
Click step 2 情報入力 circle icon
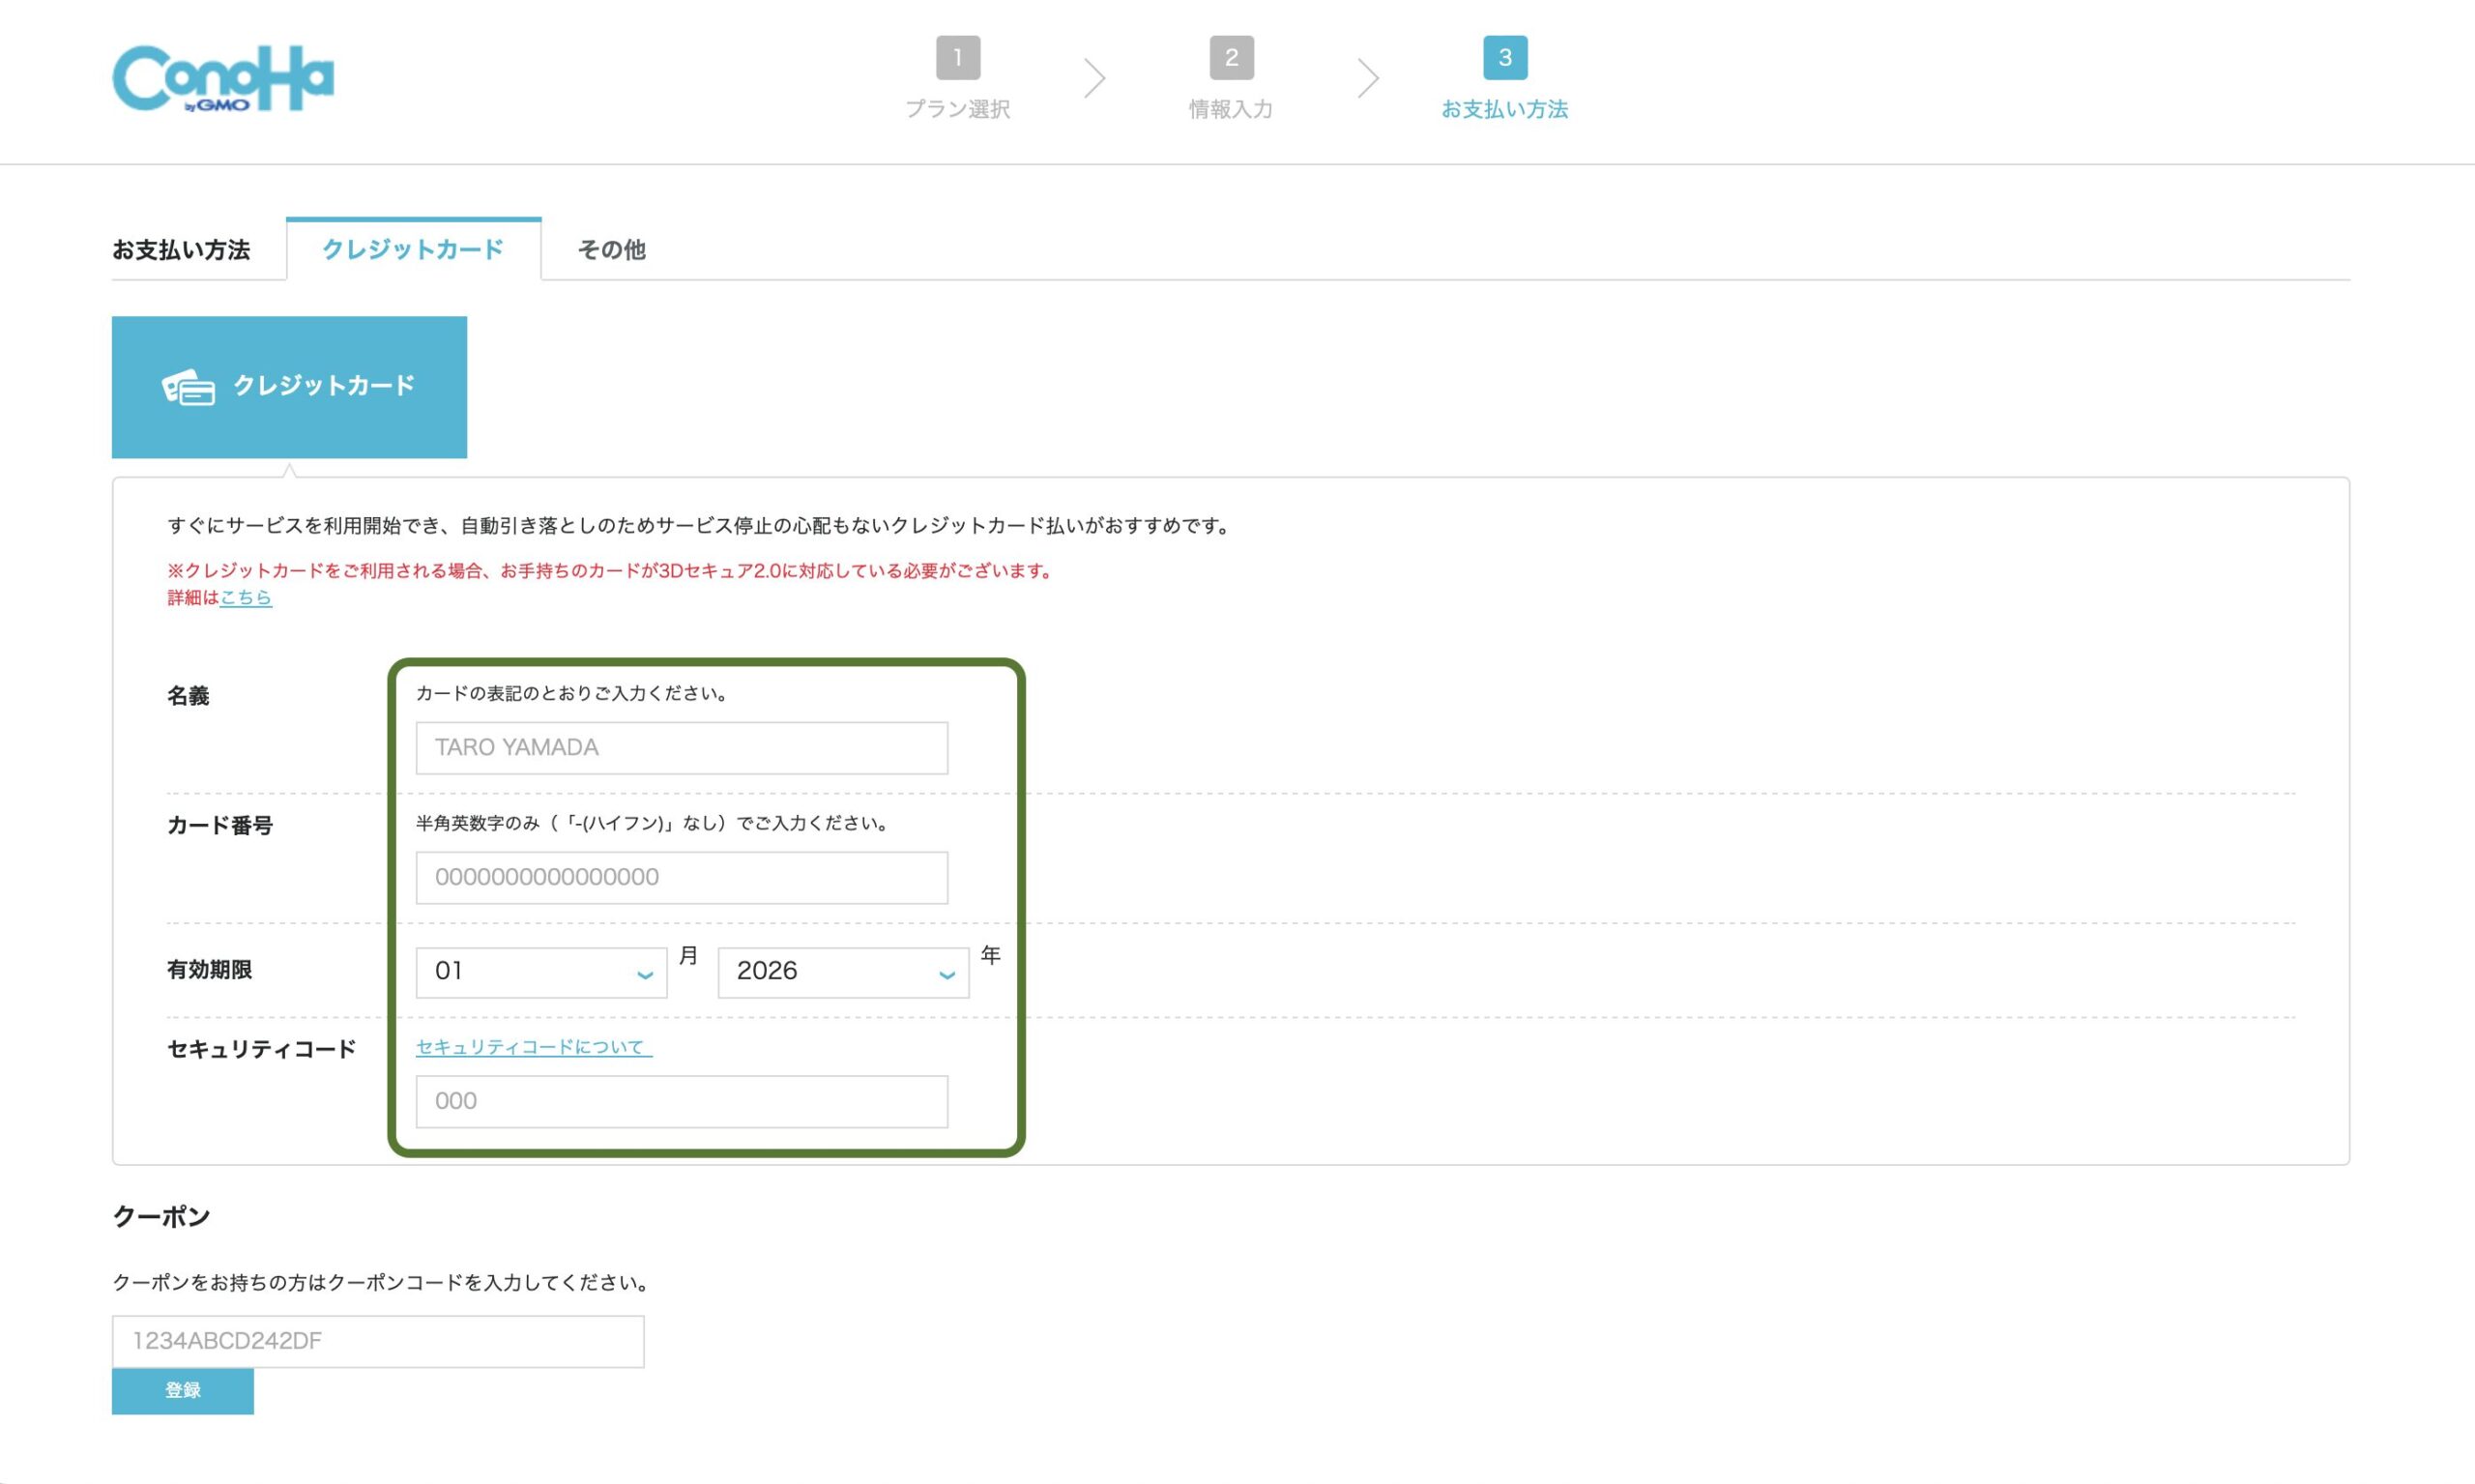point(1232,56)
